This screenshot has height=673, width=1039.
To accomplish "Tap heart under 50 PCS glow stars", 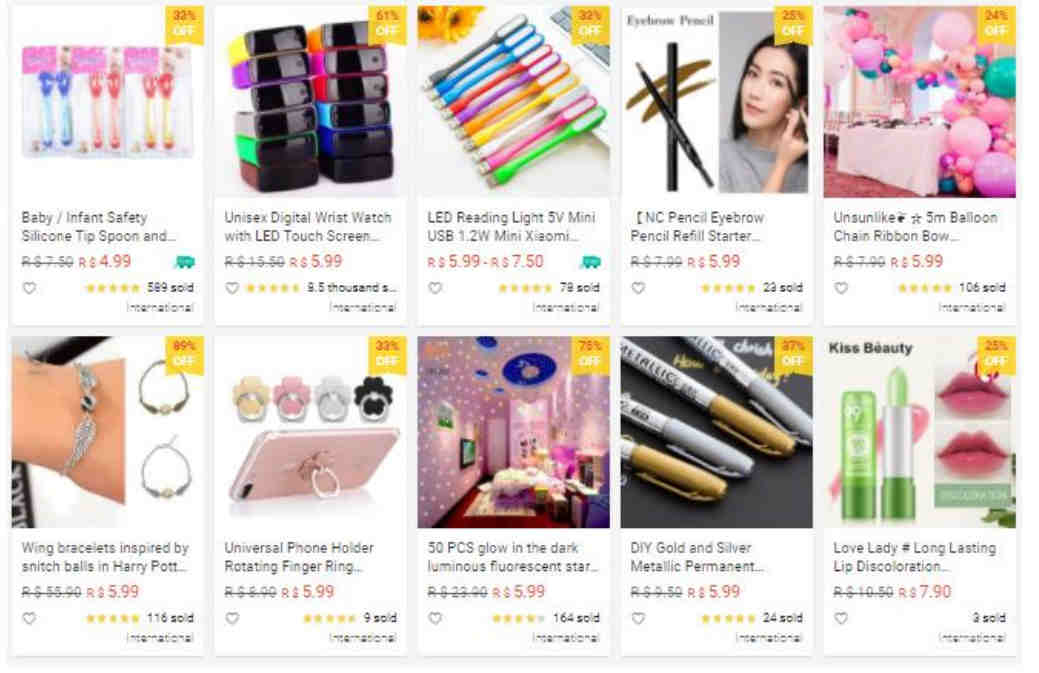I will (x=435, y=618).
